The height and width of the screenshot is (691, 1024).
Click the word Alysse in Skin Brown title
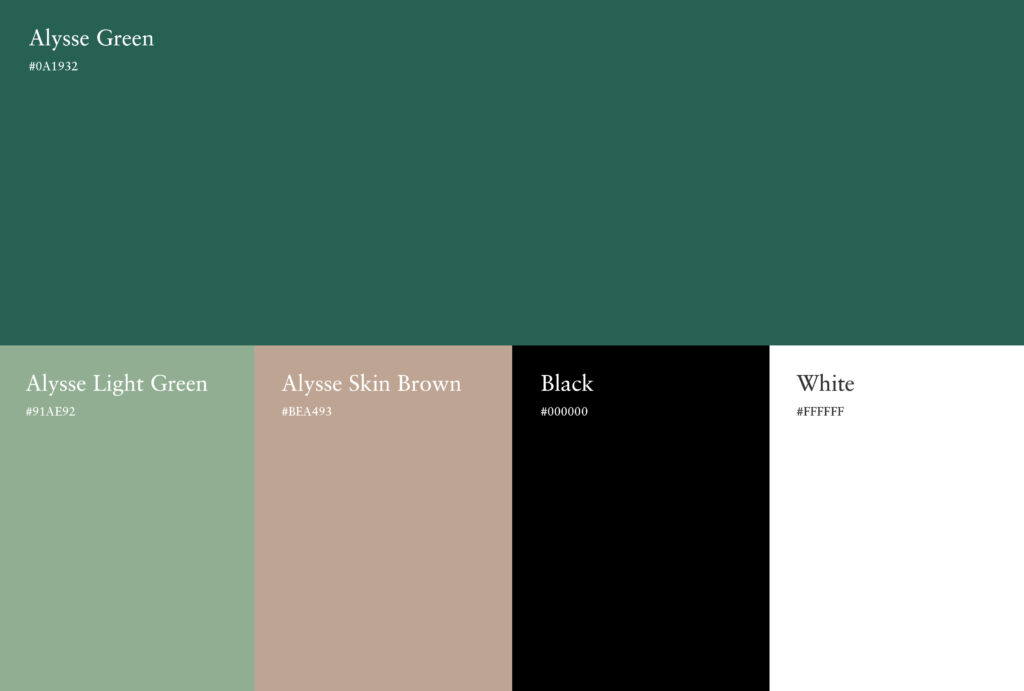click(x=312, y=384)
